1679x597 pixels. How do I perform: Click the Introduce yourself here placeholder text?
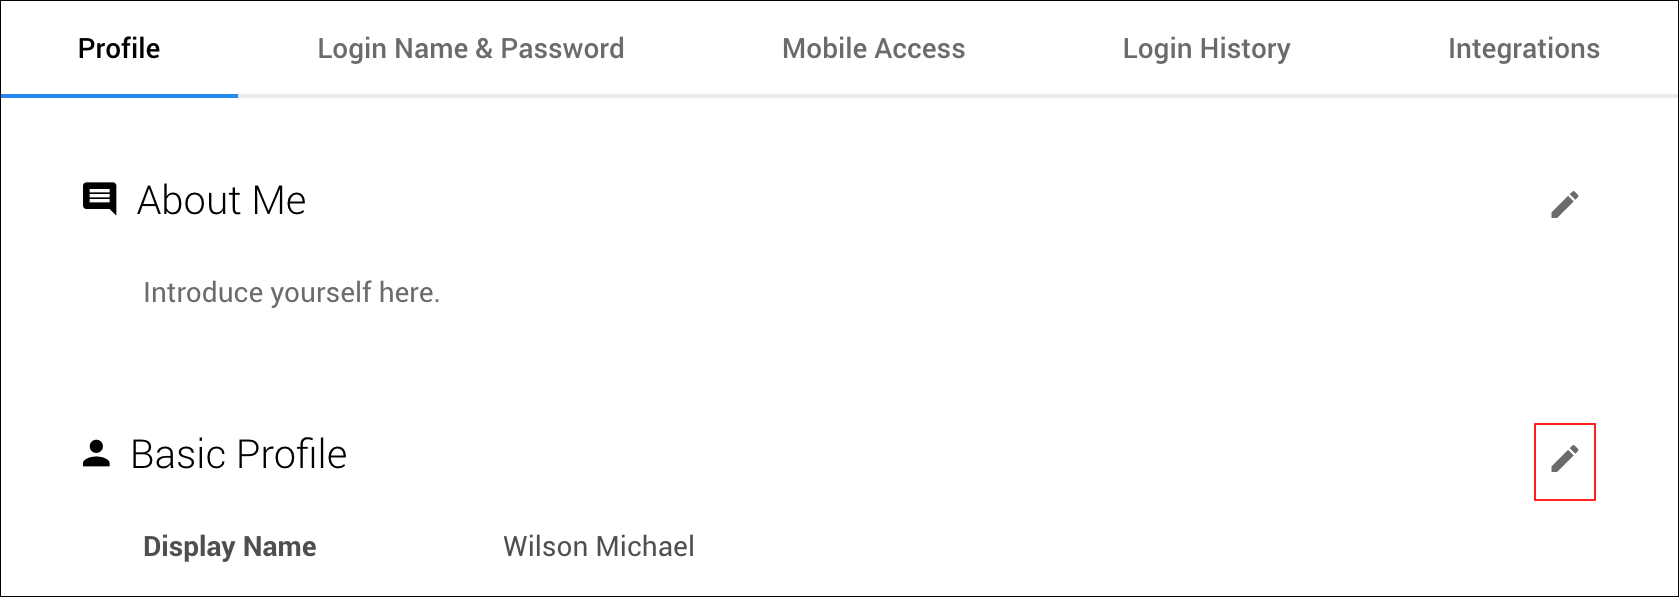[x=290, y=292]
